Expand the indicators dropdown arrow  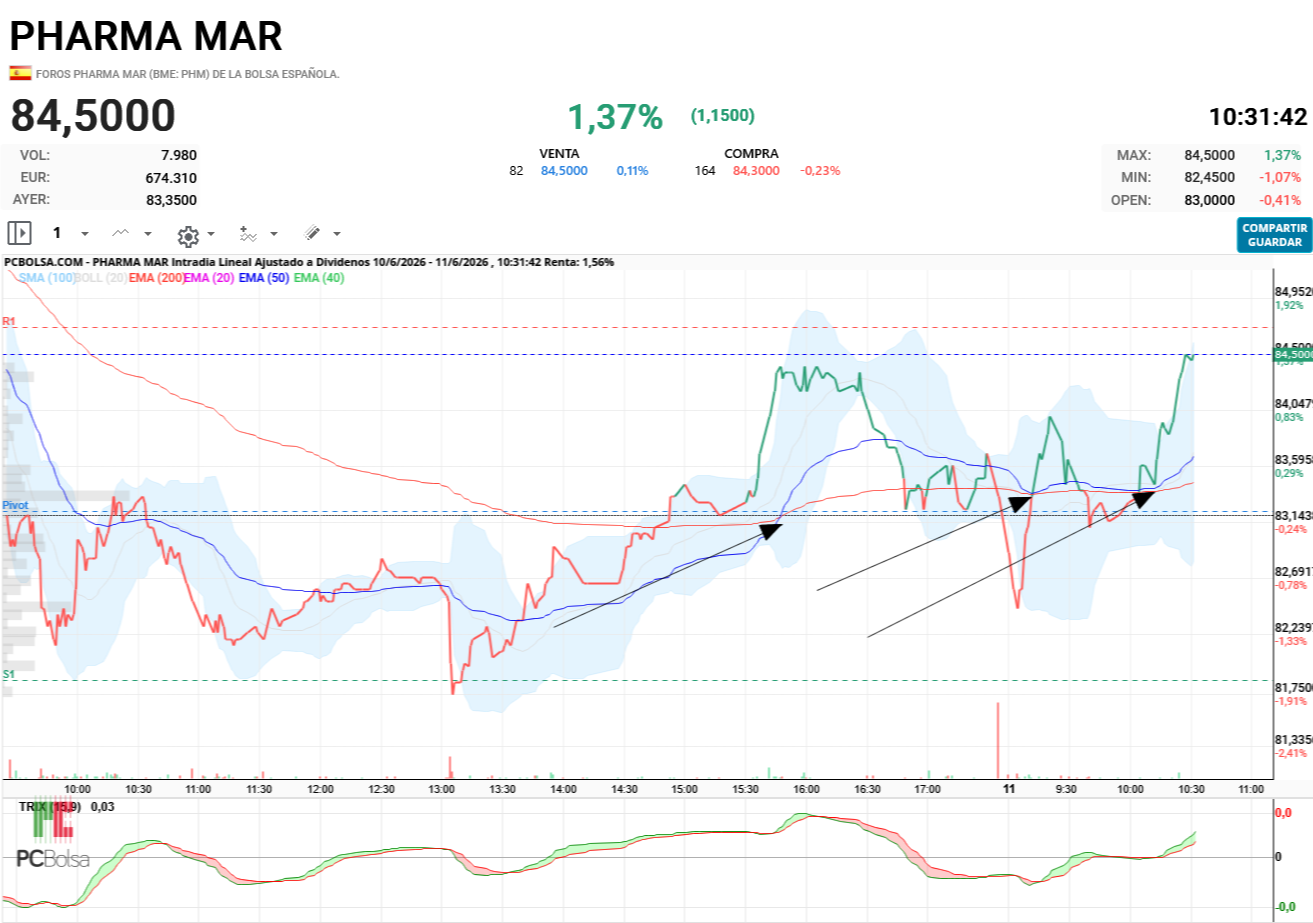tap(275, 234)
